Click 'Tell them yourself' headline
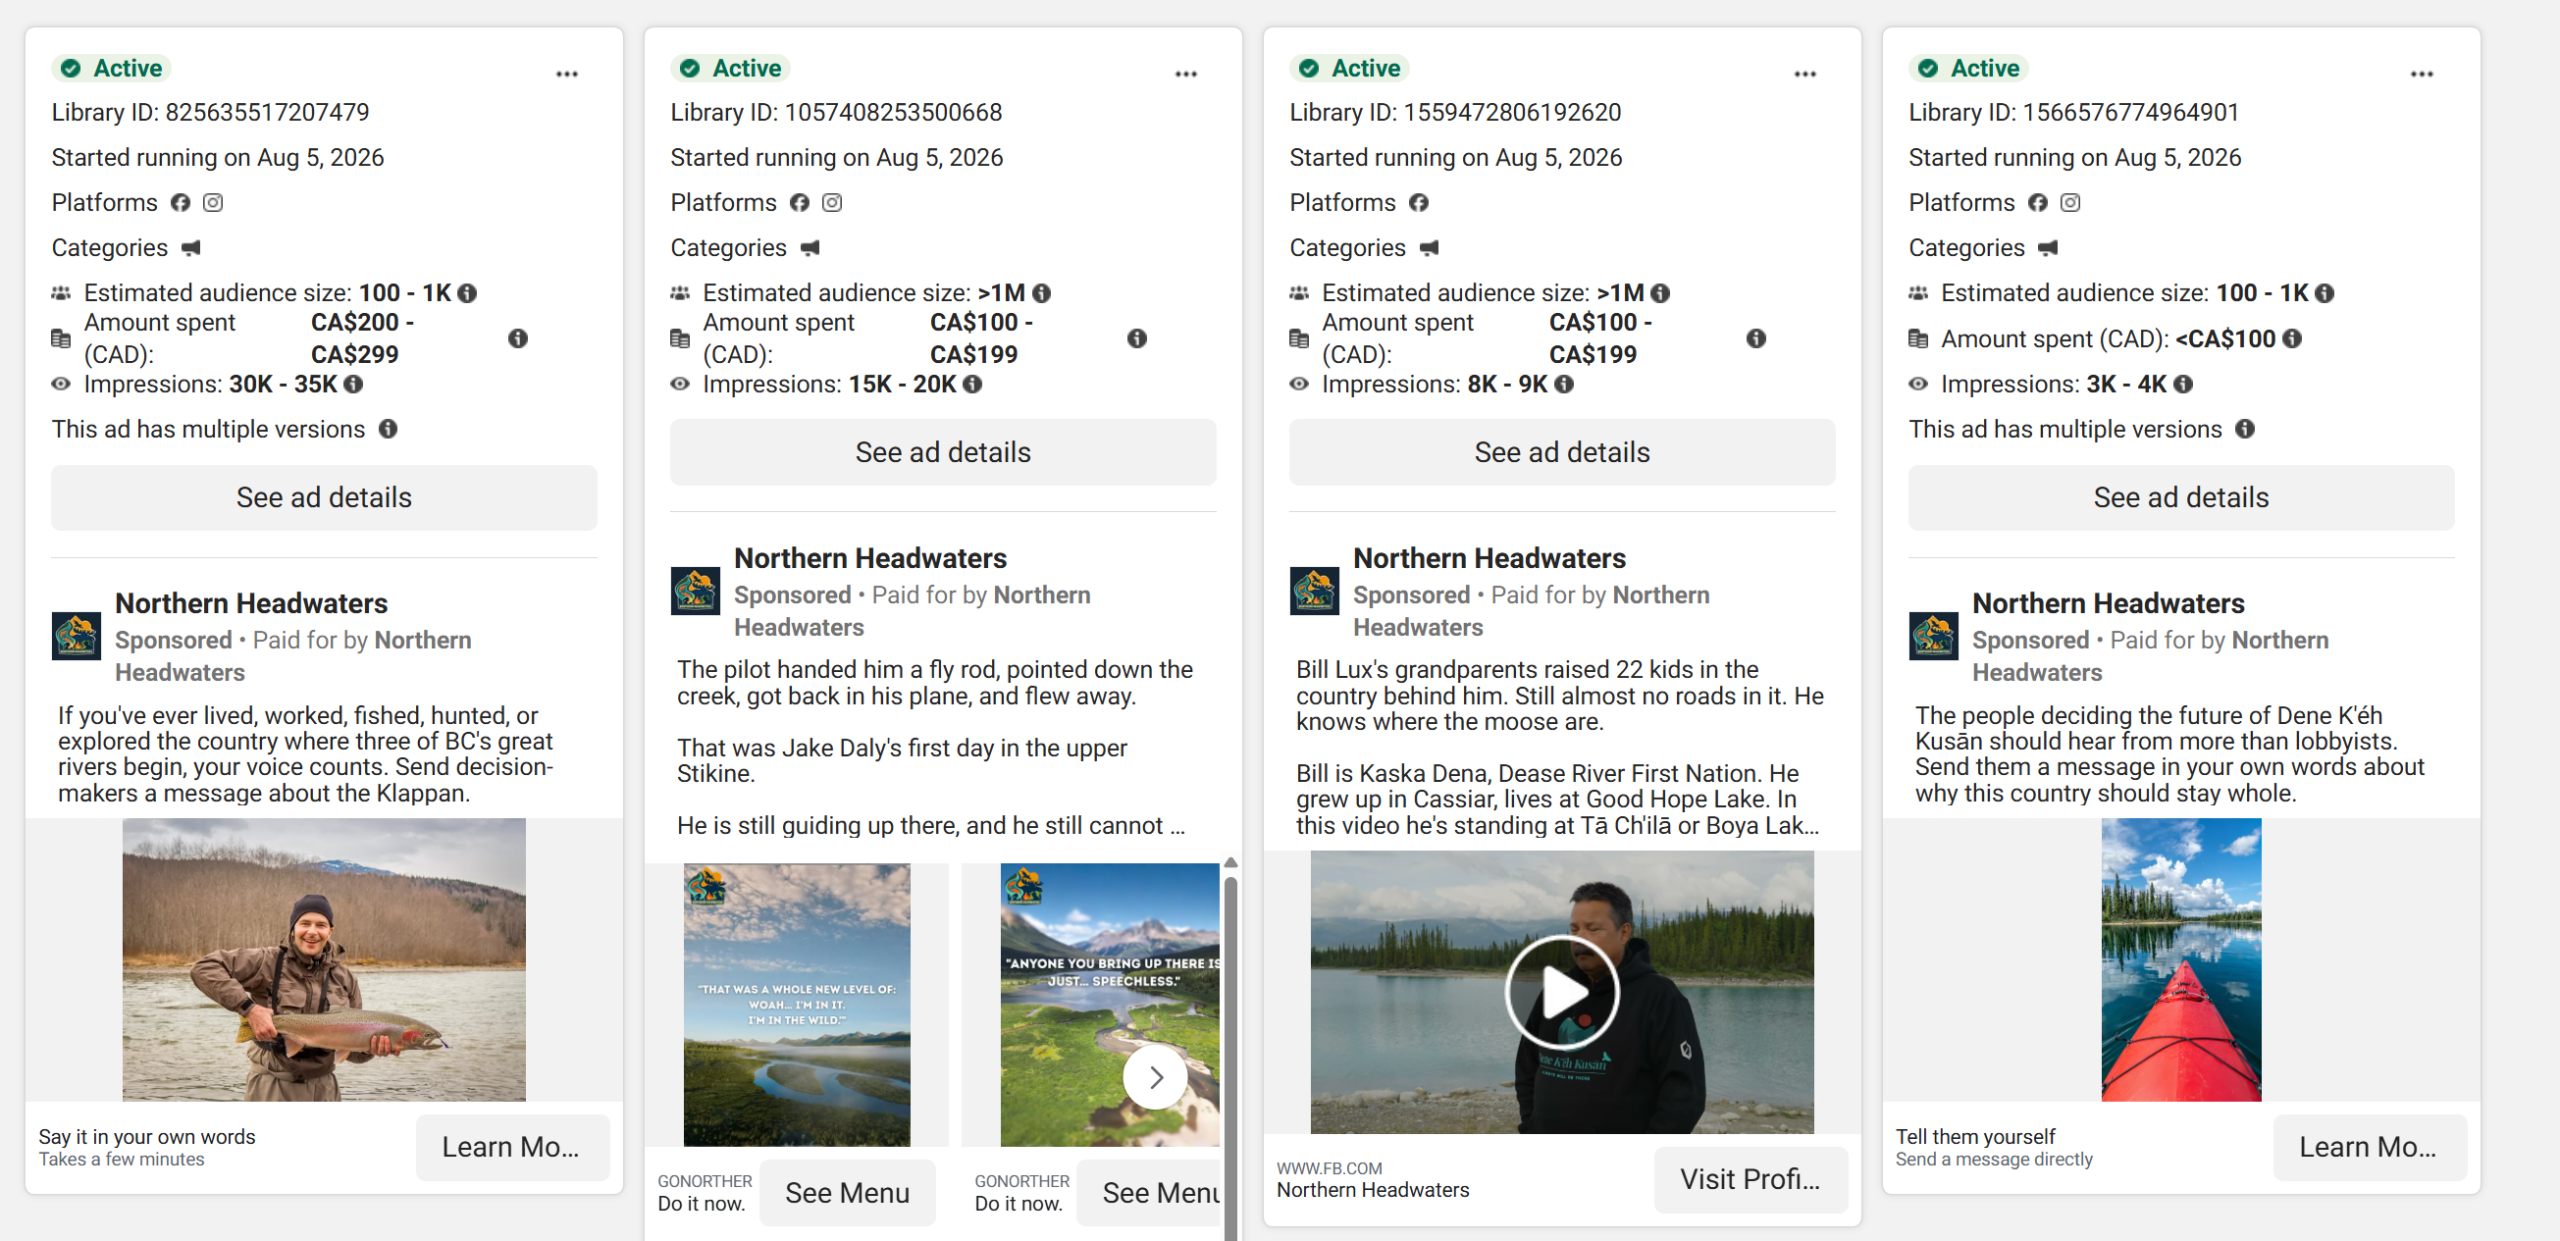Image resolution: width=2560 pixels, height=1241 pixels. point(1975,1136)
